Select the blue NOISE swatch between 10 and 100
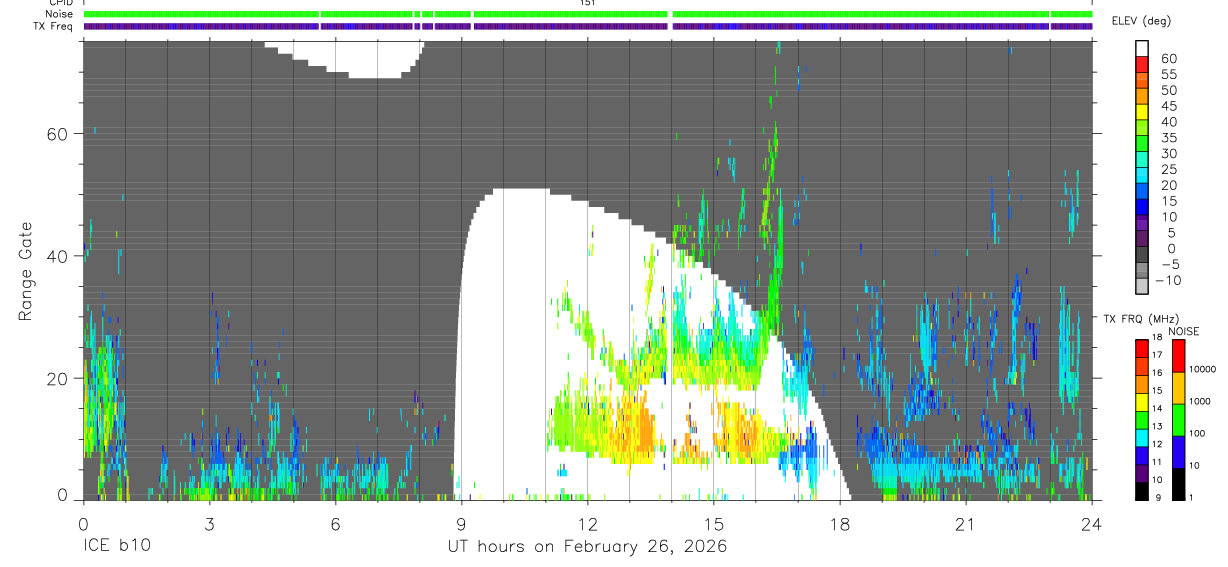 click(1178, 452)
